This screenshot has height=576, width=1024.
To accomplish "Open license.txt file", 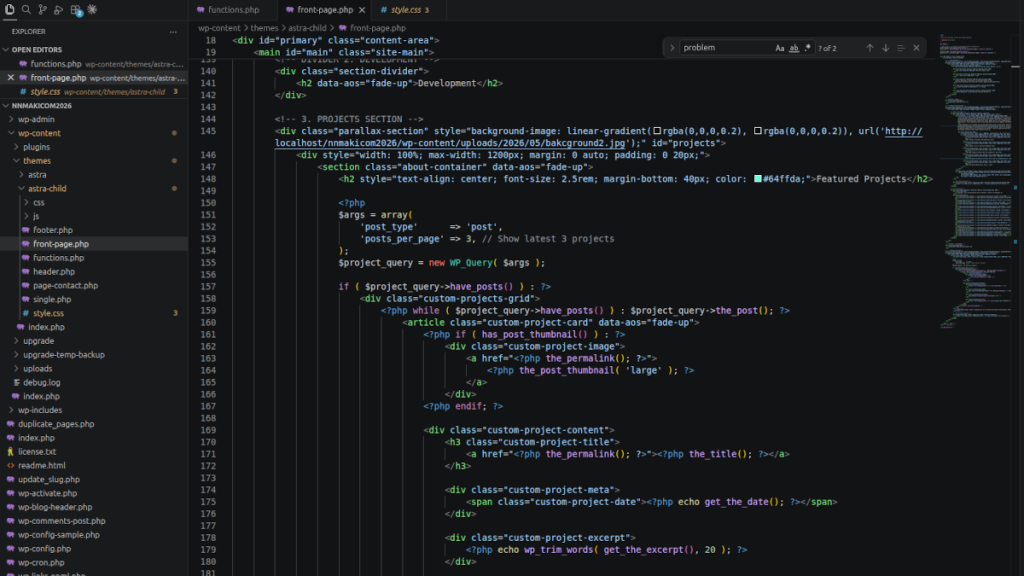I will [37, 452].
